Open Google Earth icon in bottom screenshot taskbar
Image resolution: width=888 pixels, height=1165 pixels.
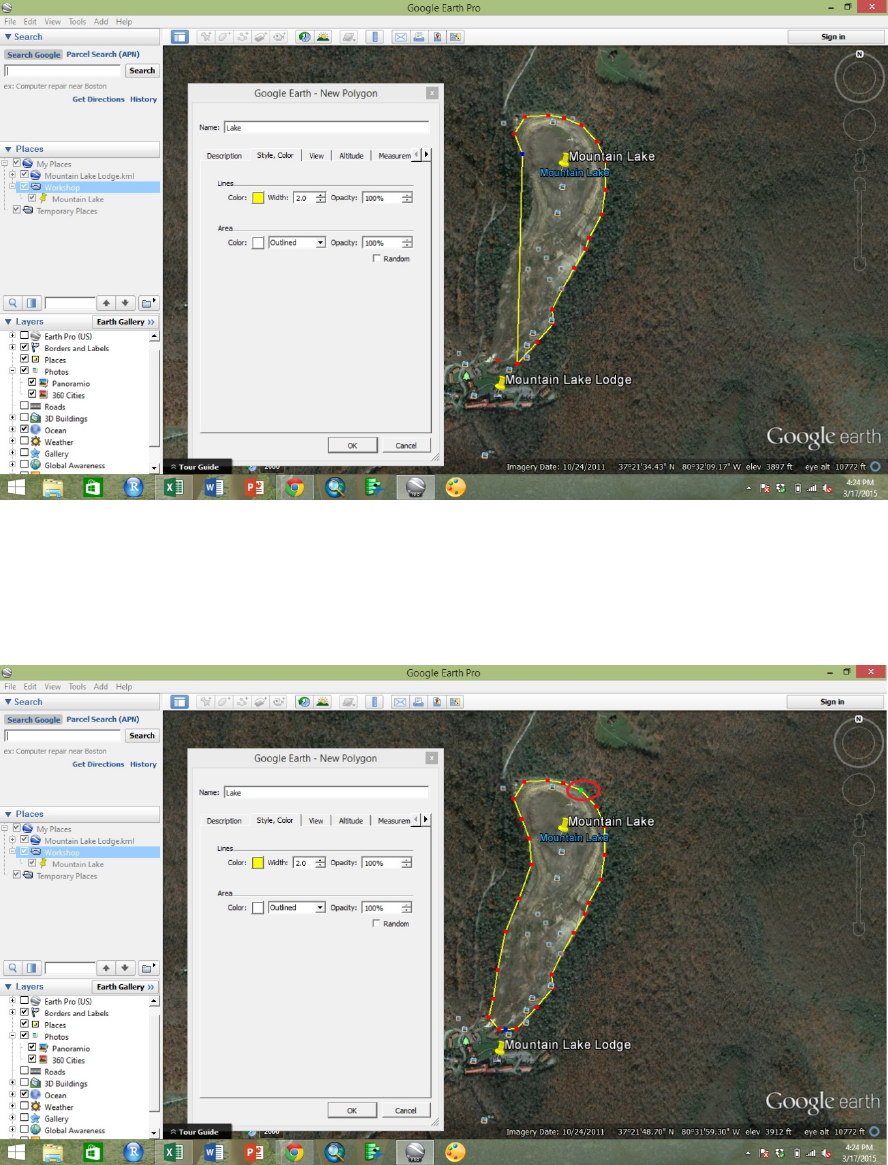(415, 1152)
